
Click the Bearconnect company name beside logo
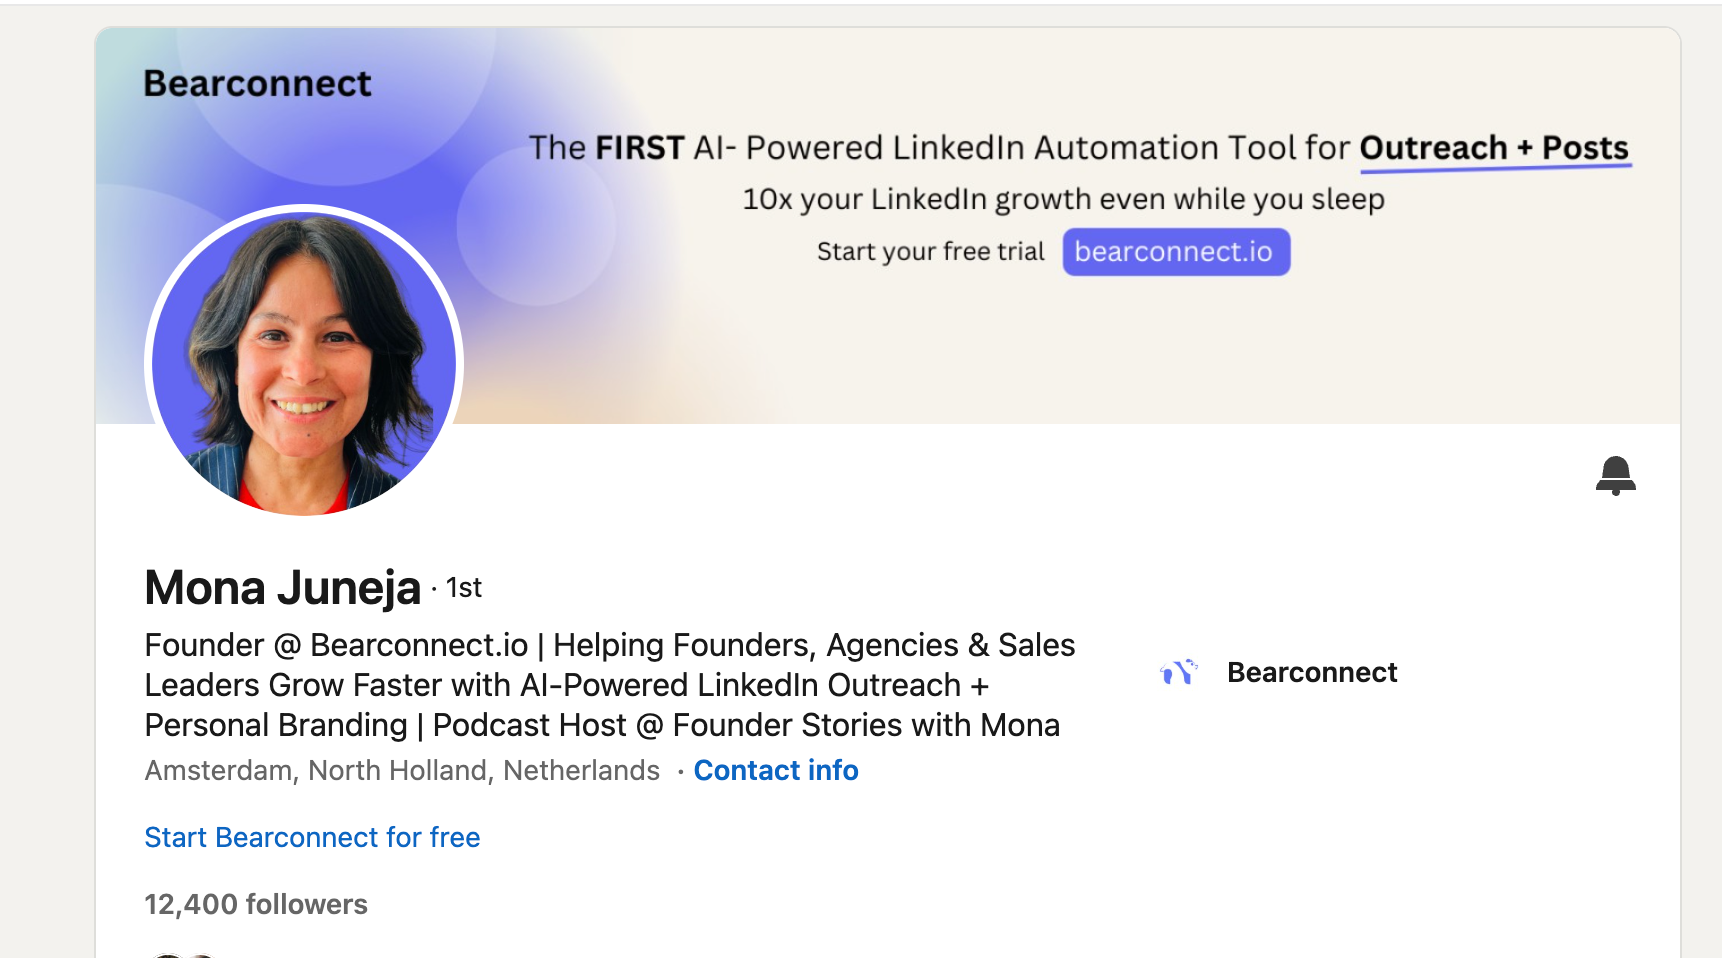pos(1311,673)
